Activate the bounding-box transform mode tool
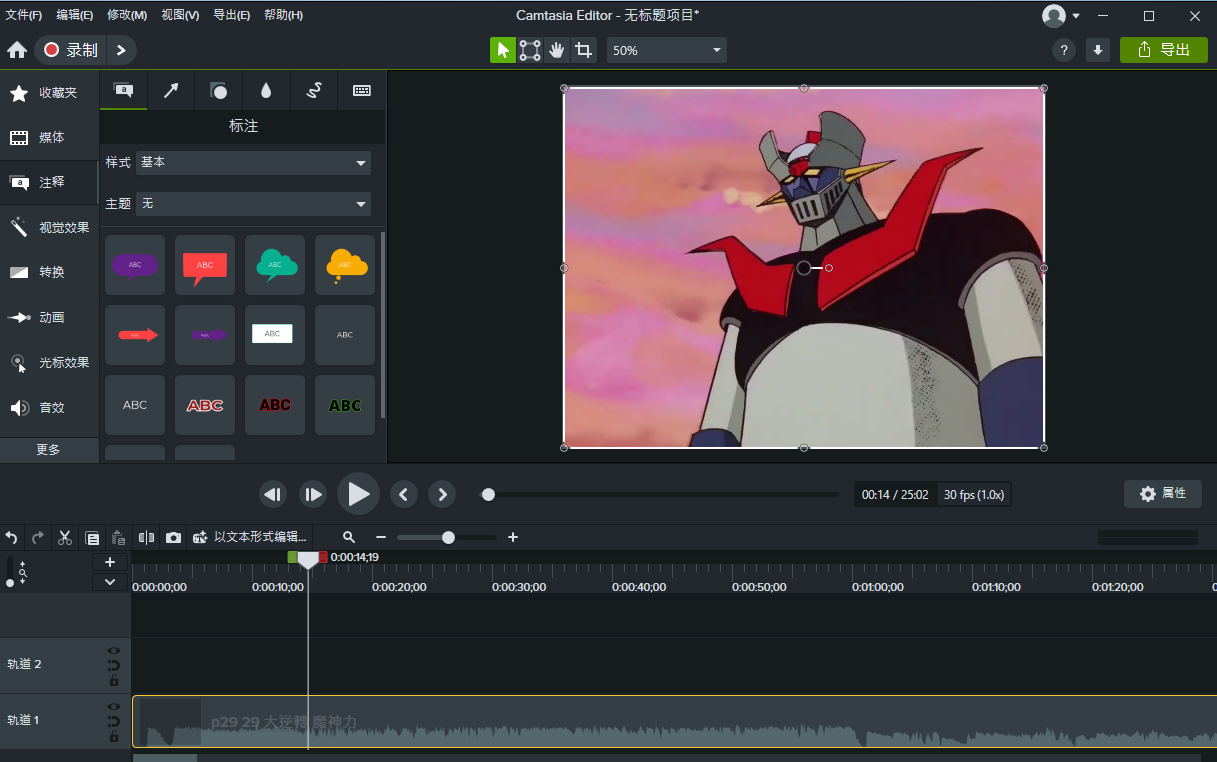1217x762 pixels. [530, 50]
